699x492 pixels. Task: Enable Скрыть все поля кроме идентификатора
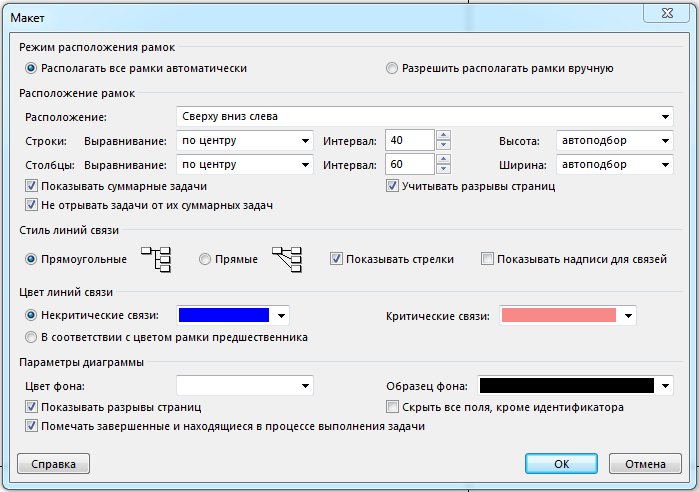coord(392,406)
